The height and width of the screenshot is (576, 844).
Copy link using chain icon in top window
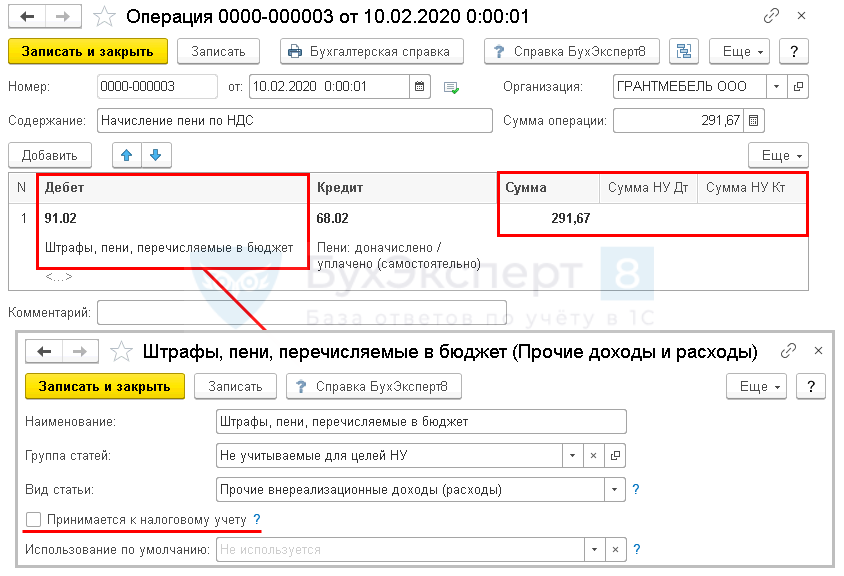(x=771, y=17)
